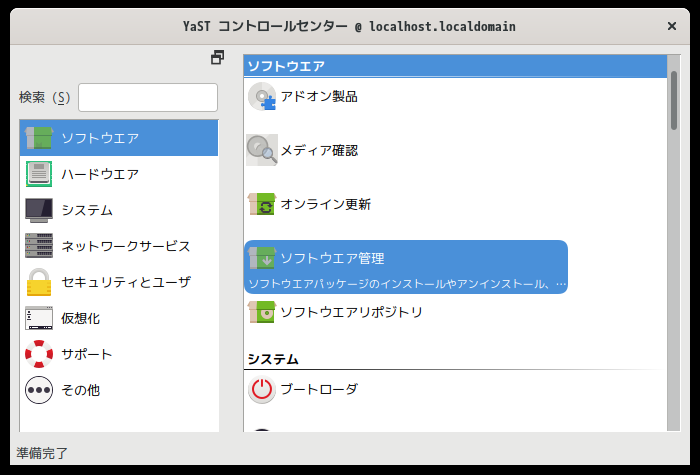Screen dimensions: 700x475
Task: Click the オンライン更新 refresh box icon
Action: pos(262,204)
